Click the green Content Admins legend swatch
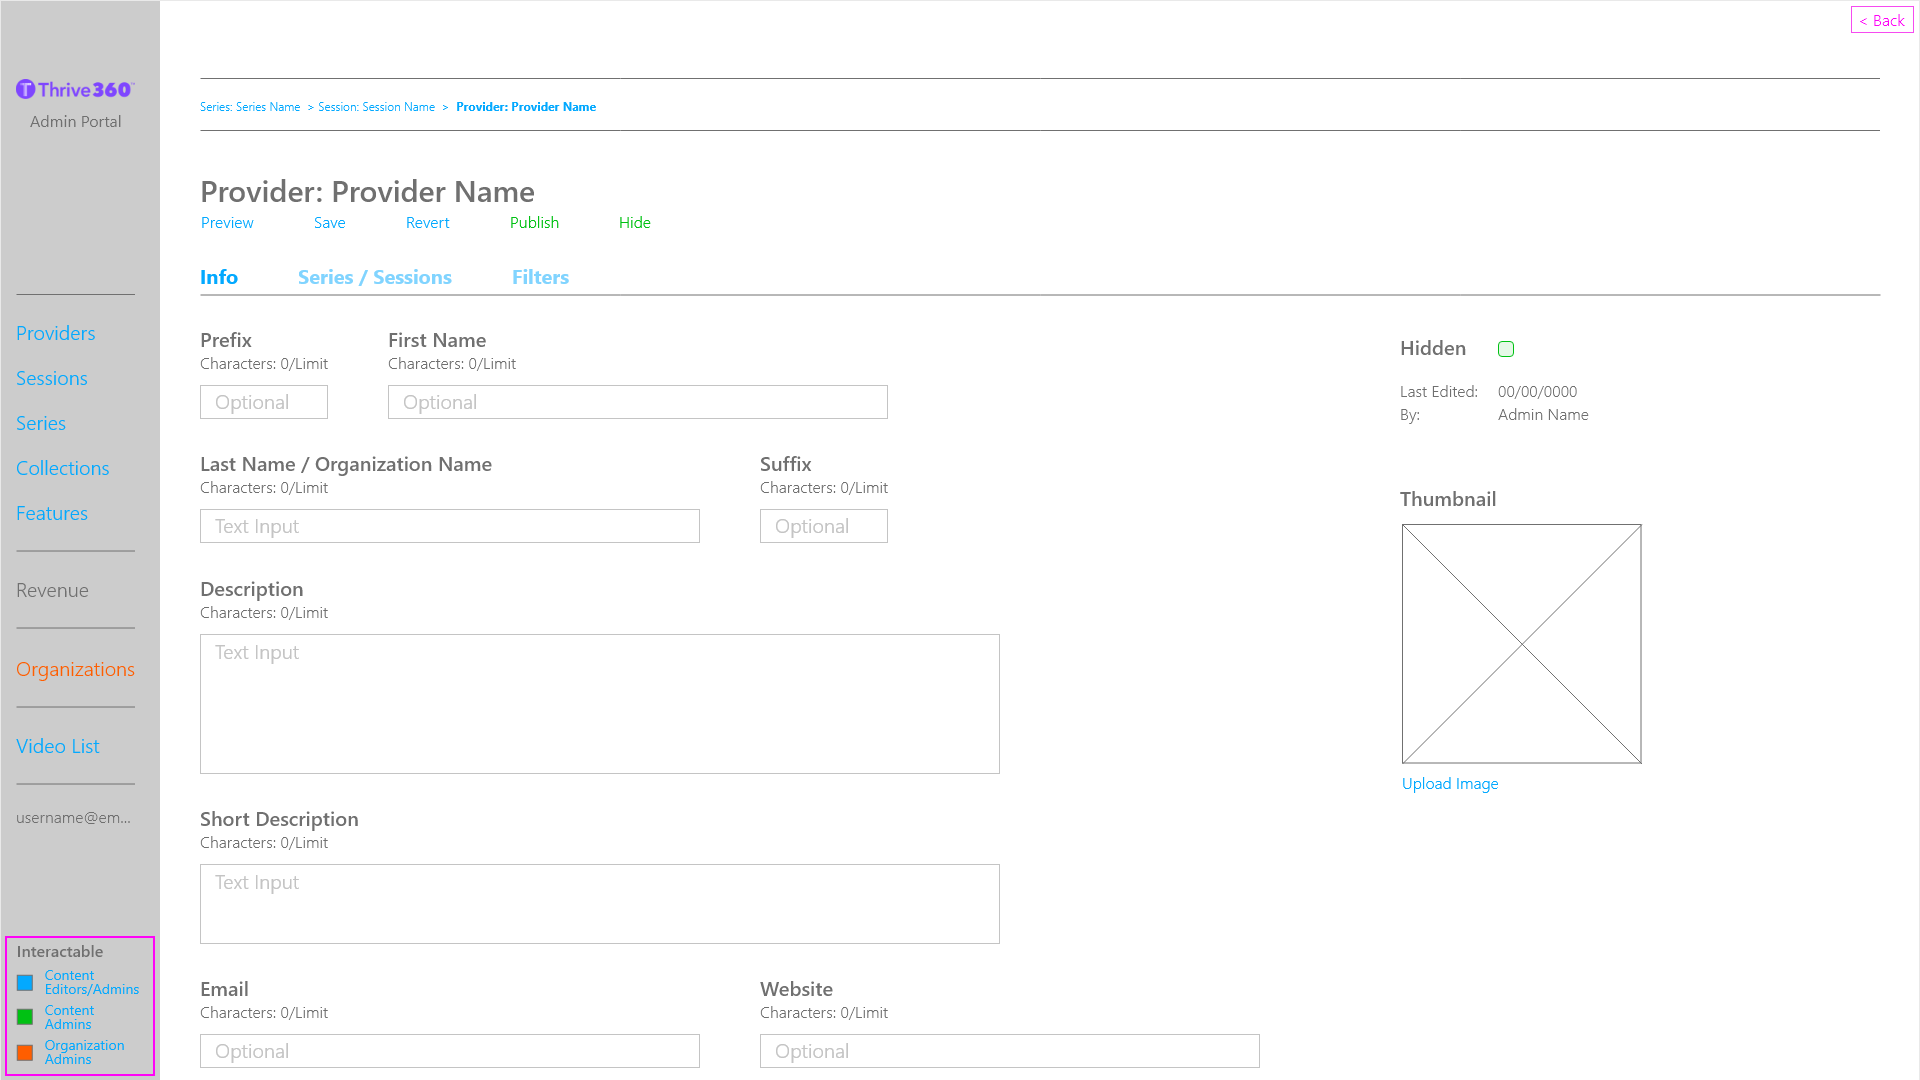Screen dimensions: 1920x1080 click(25, 1017)
